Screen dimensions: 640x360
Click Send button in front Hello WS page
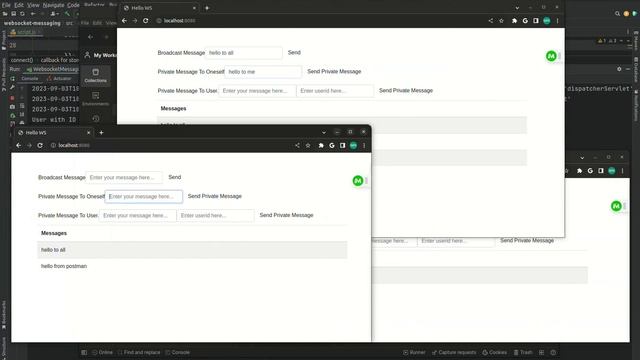tap(175, 177)
